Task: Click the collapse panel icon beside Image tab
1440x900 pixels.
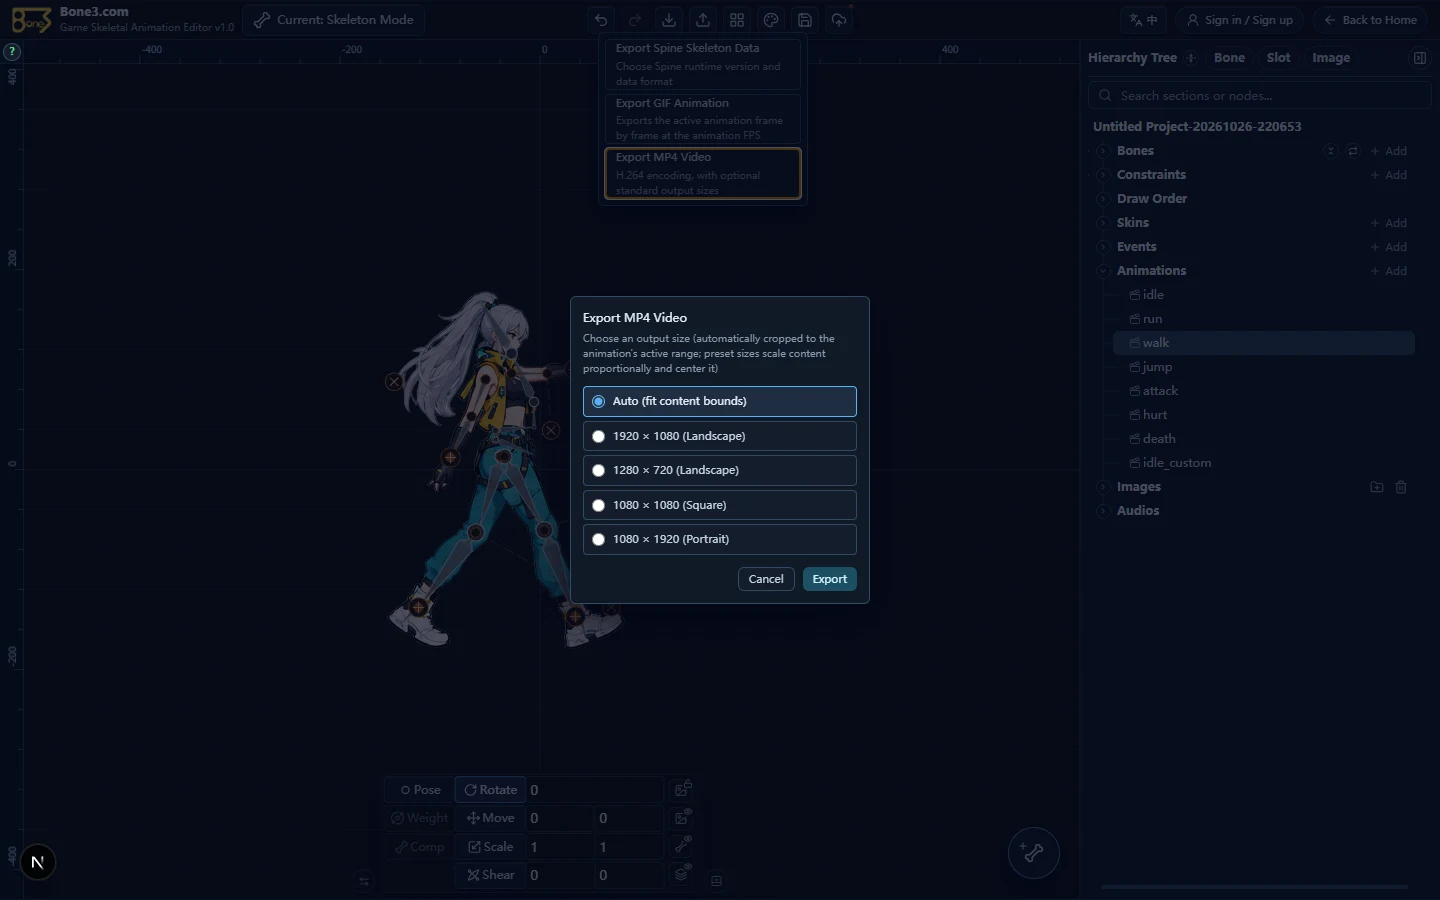Action: tap(1419, 58)
